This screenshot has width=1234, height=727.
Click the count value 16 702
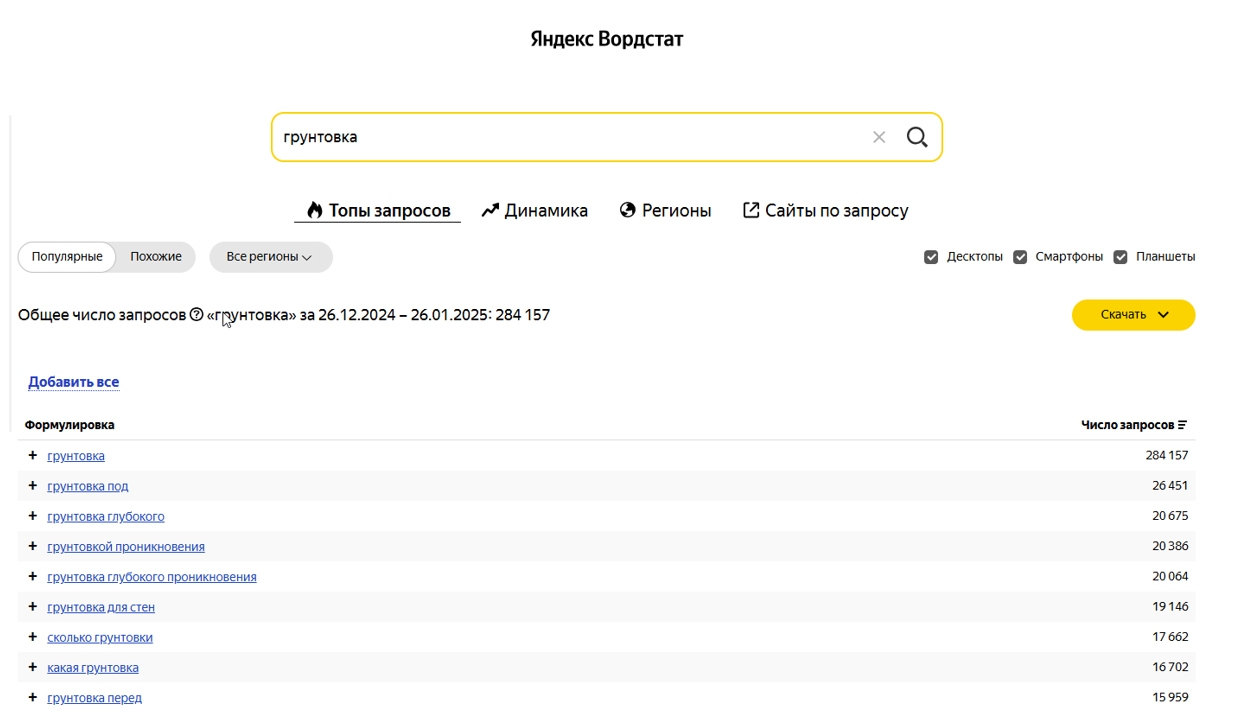1170,667
